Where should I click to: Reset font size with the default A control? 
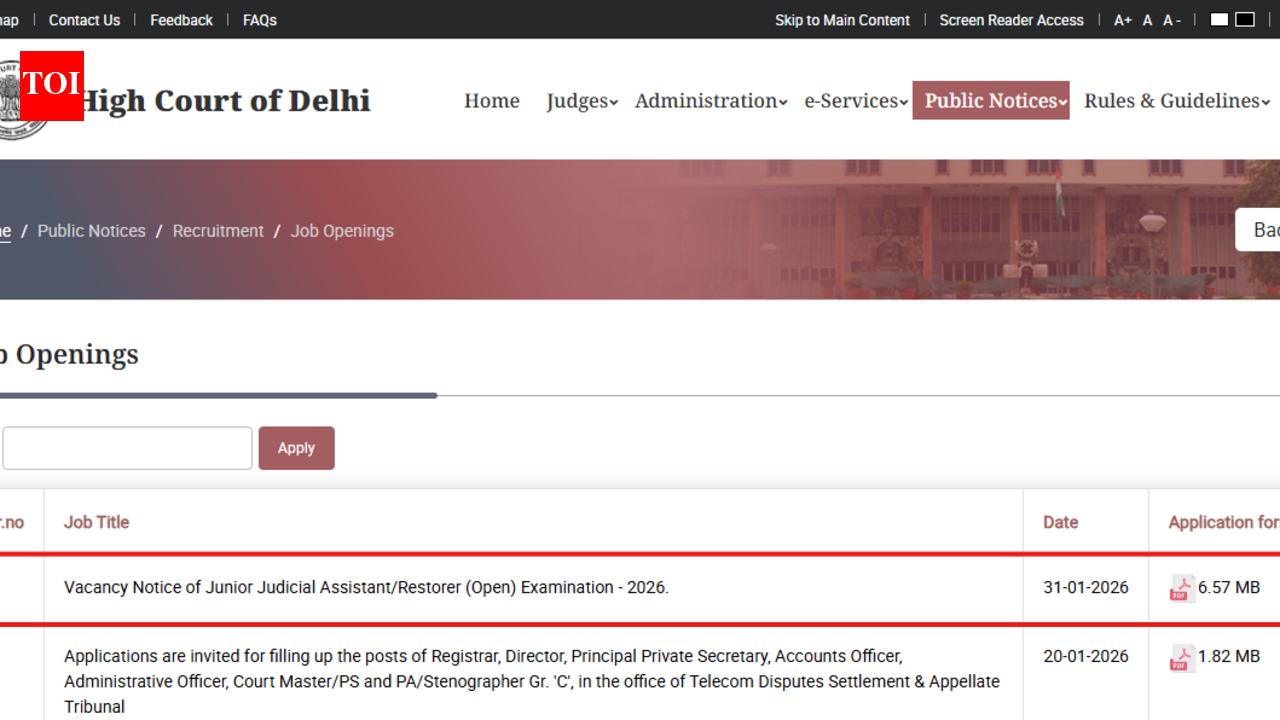[1147, 19]
